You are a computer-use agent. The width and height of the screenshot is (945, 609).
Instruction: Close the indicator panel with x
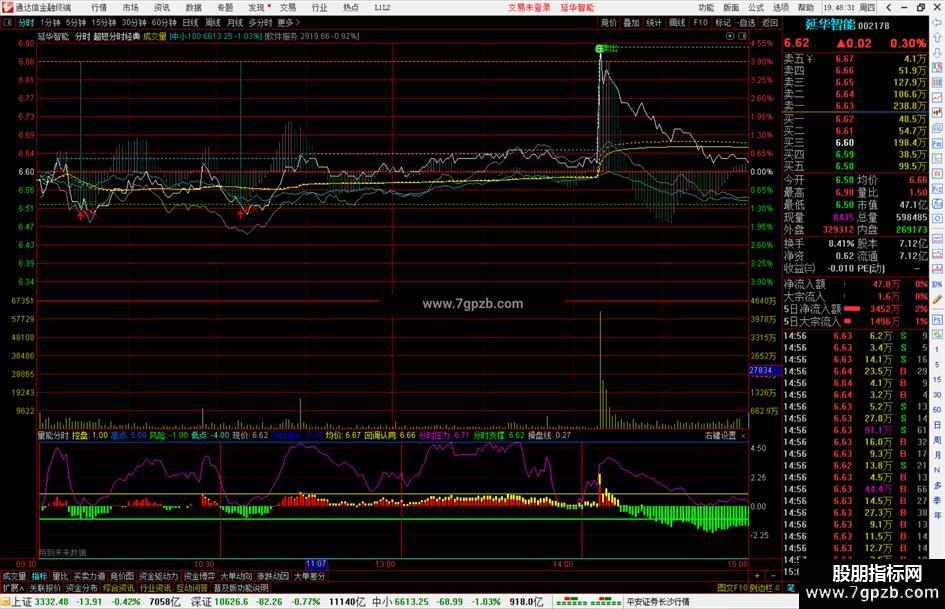743,435
